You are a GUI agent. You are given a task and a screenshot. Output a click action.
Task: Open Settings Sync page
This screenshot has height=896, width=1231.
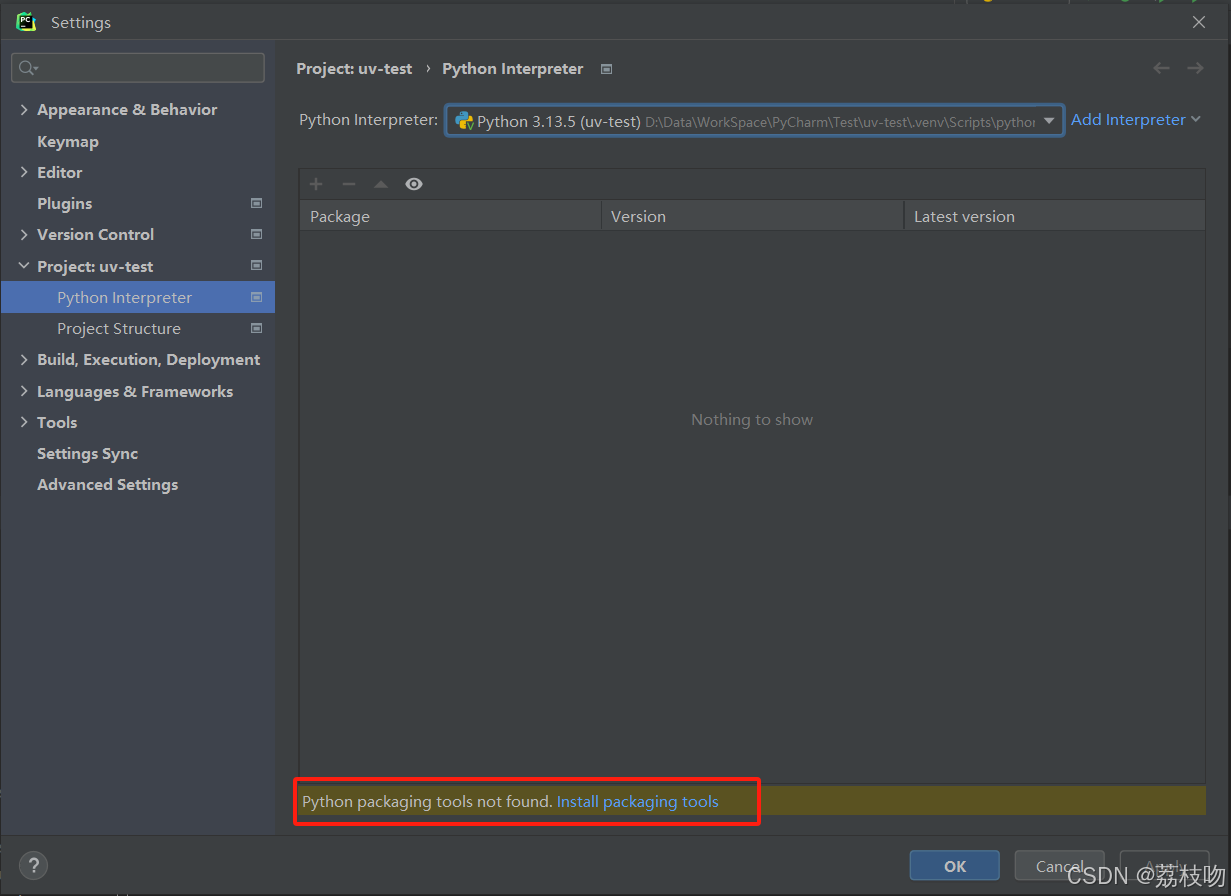(87, 453)
